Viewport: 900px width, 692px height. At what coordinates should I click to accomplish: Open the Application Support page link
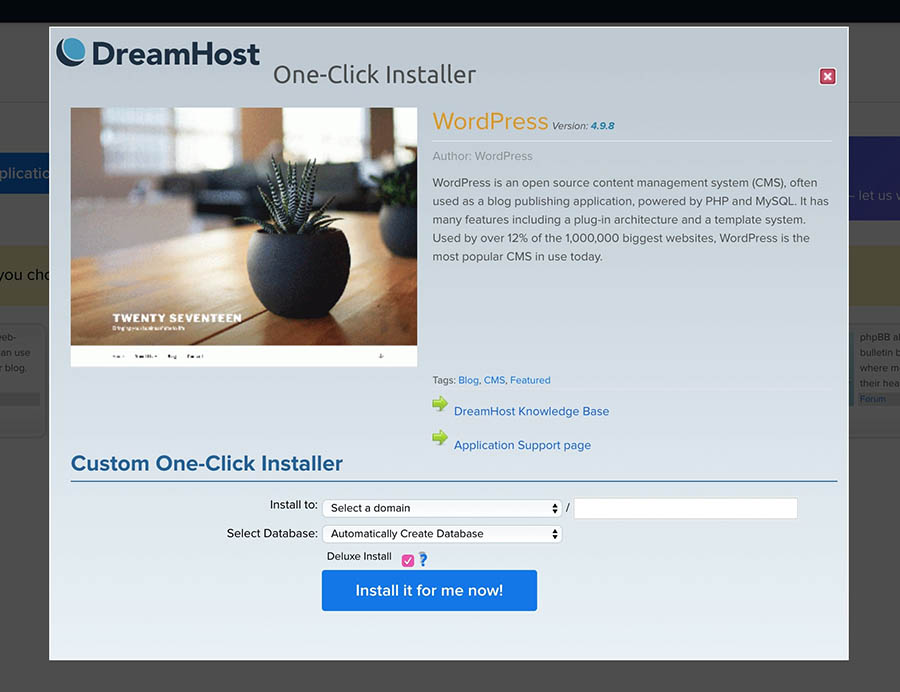point(522,445)
